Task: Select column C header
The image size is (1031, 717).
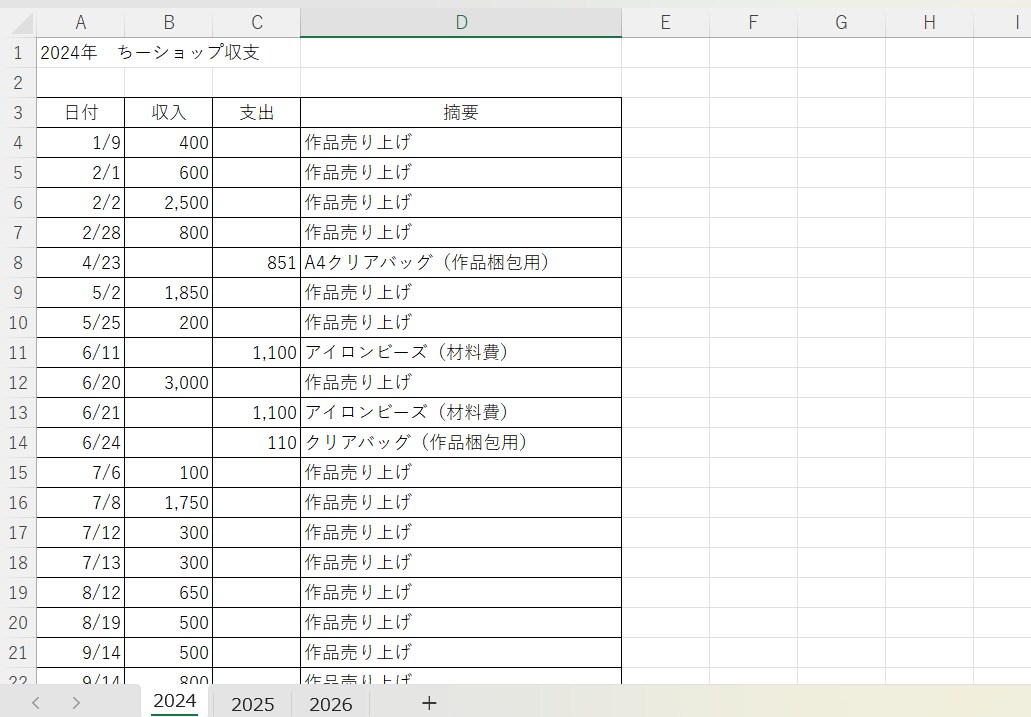Action: tap(256, 22)
